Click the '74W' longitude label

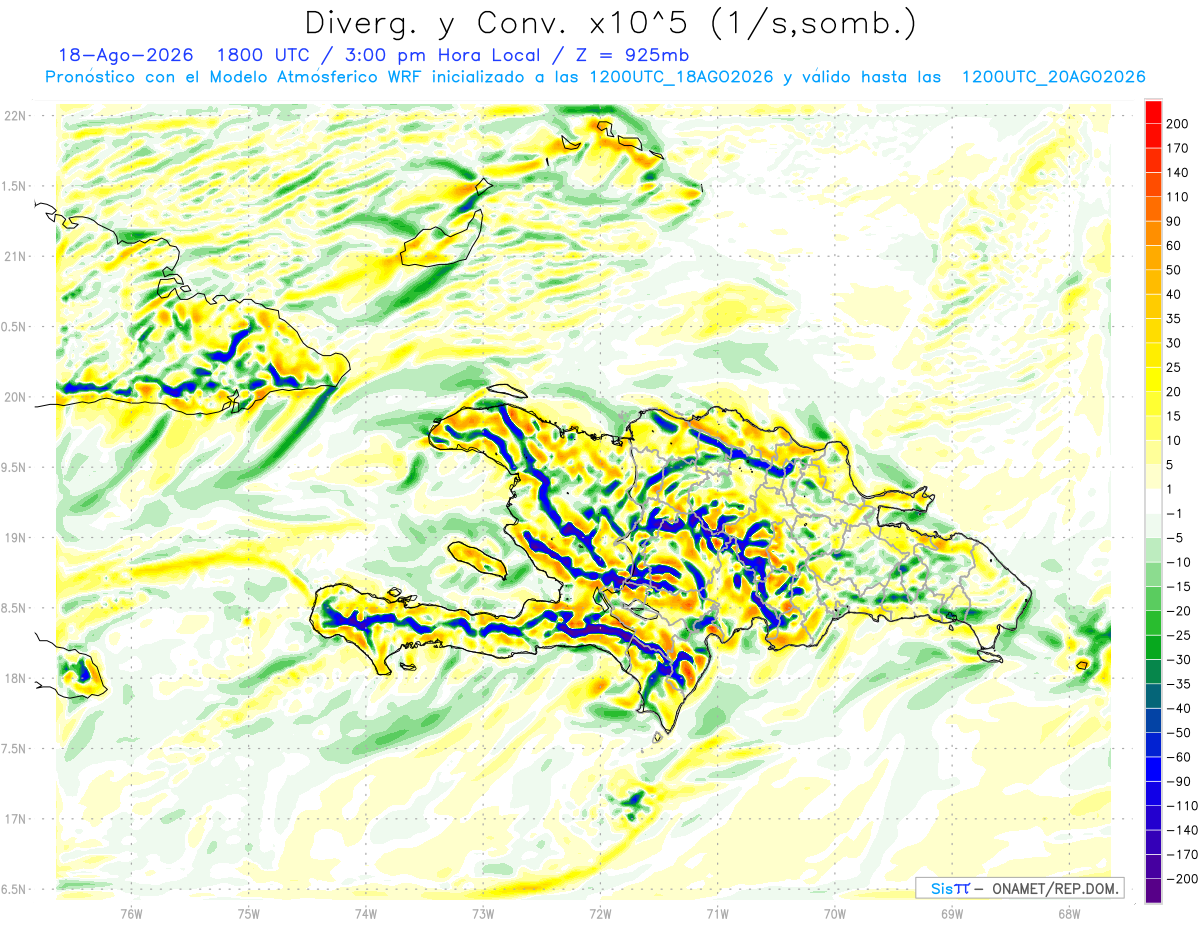click(x=366, y=913)
